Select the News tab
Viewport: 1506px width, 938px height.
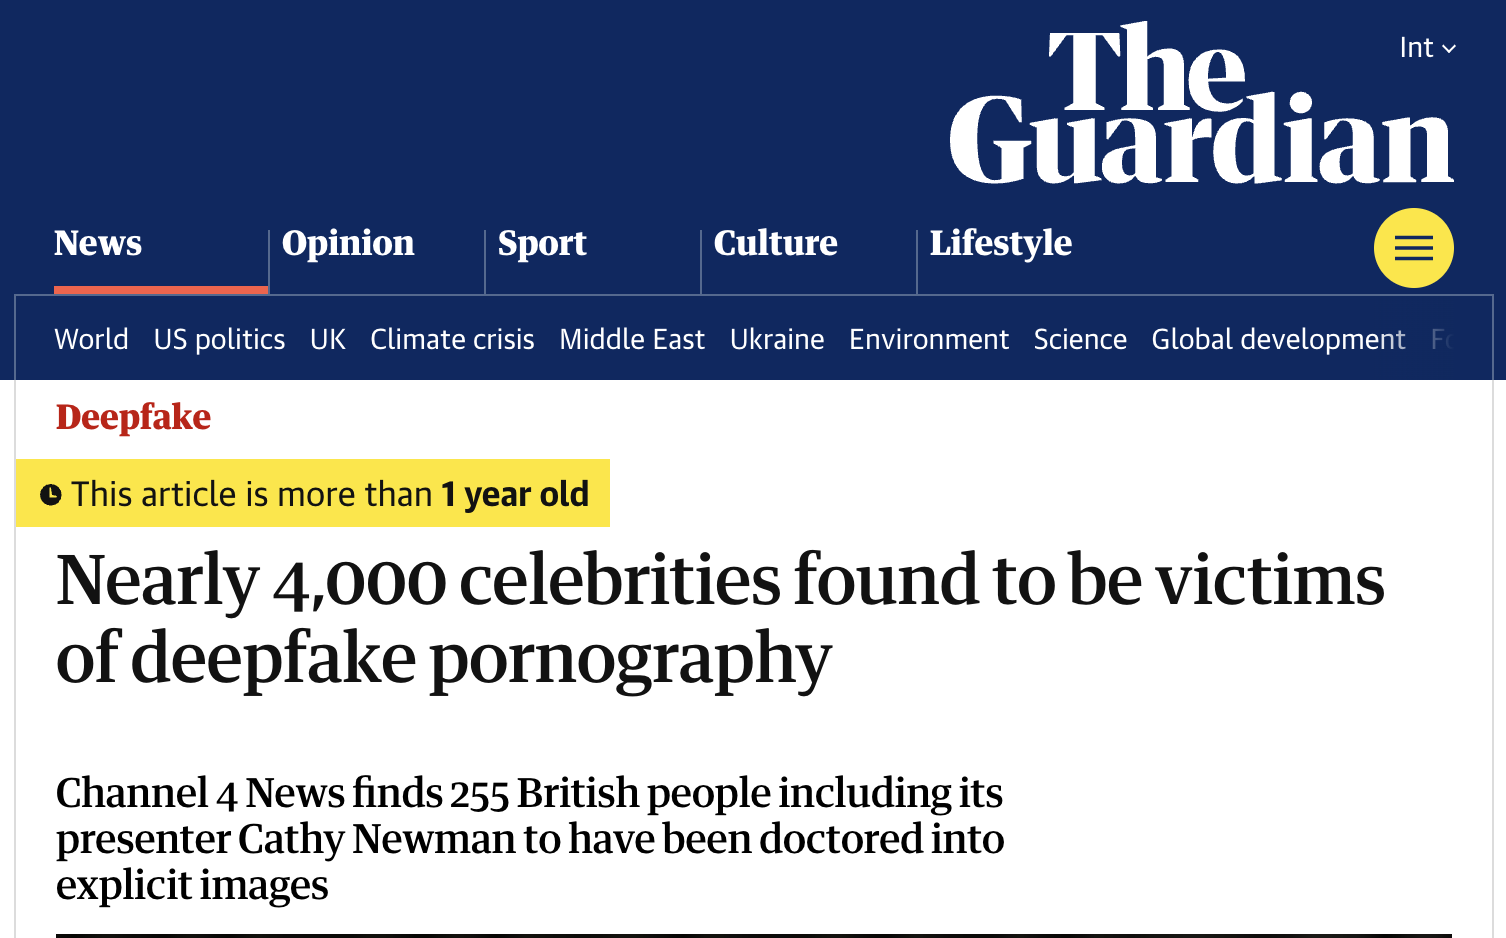pos(98,243)
